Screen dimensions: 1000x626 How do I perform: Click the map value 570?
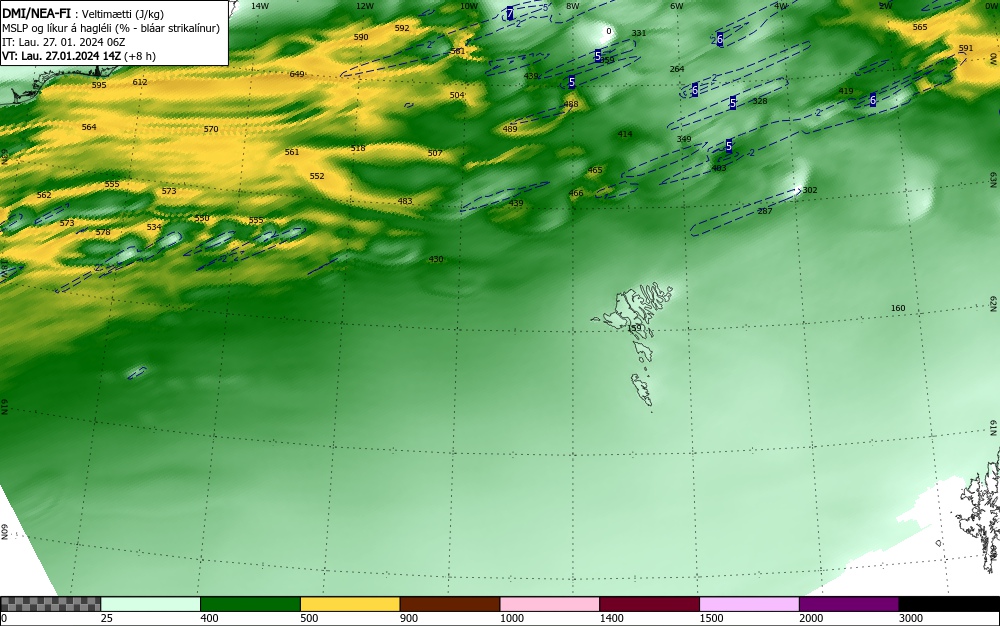[211, 129]
